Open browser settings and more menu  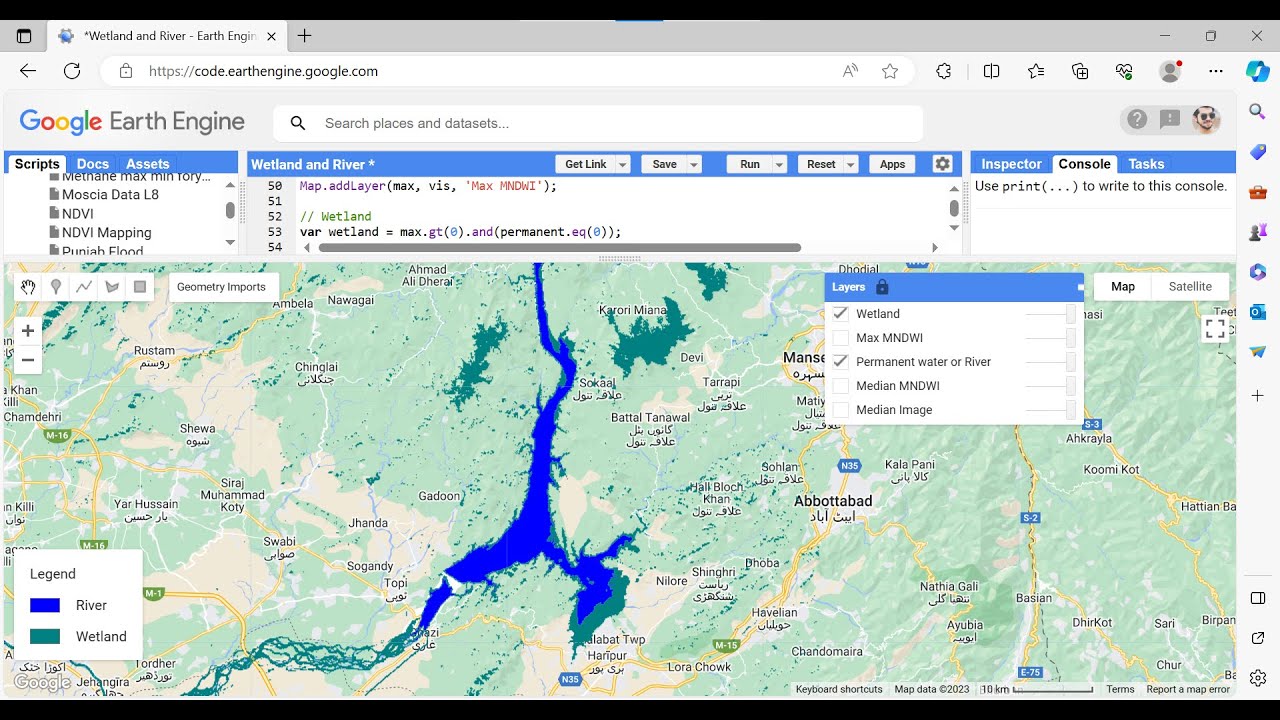[1216, 71]
